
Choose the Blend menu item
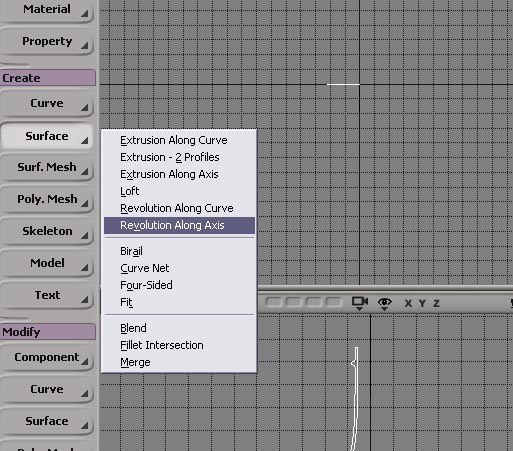(179, 328)
